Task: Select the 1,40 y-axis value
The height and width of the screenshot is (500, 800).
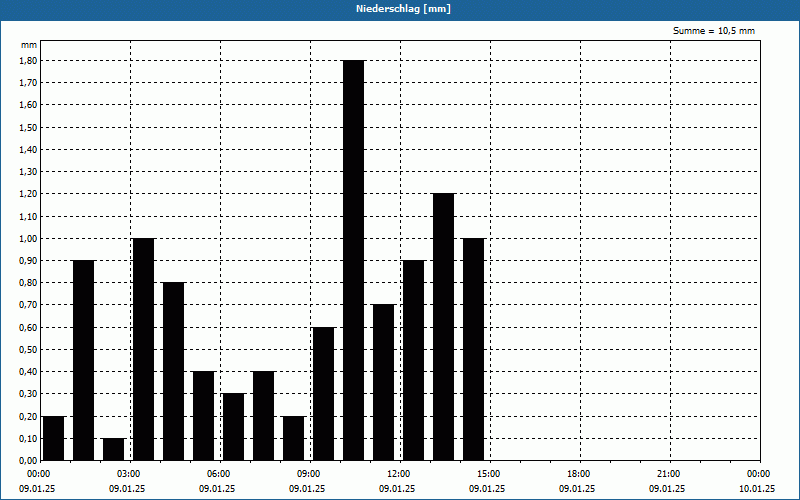Action: [28, 149]
